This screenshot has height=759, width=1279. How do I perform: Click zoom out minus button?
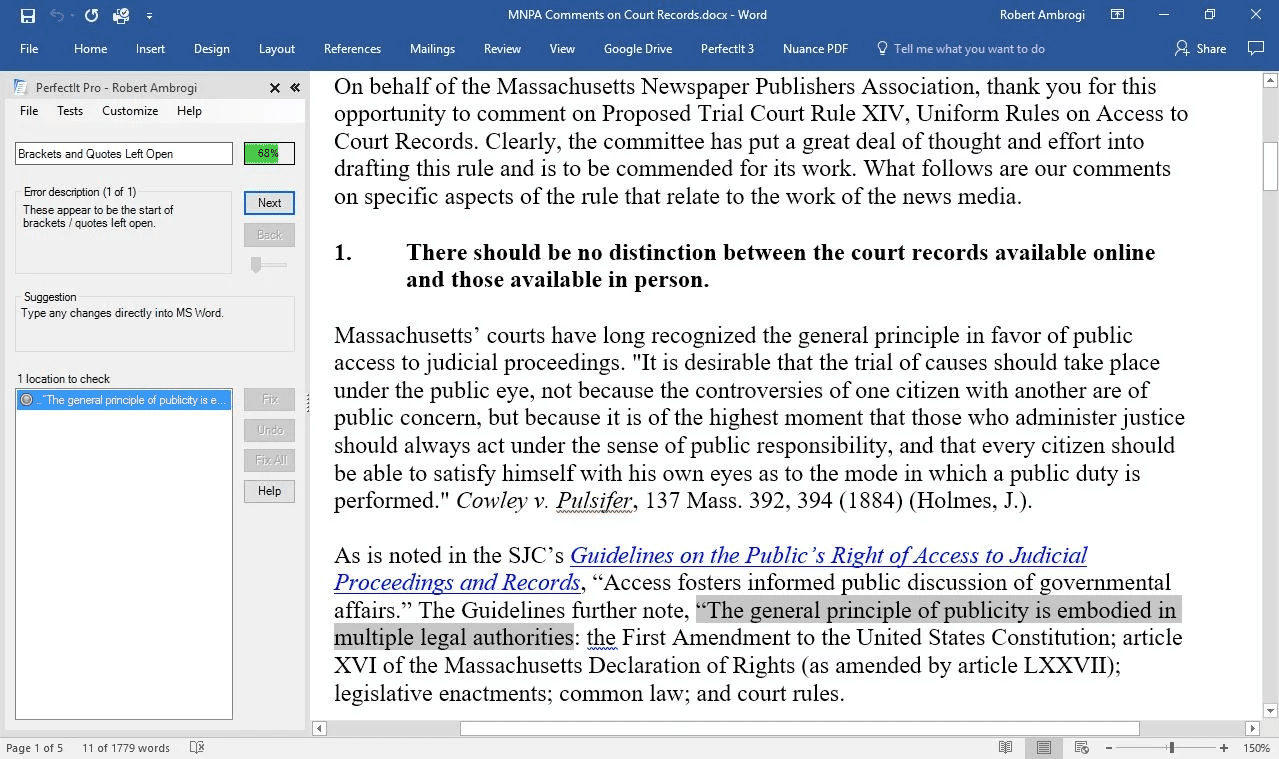pyautogui.click(x=1109, y=748)
